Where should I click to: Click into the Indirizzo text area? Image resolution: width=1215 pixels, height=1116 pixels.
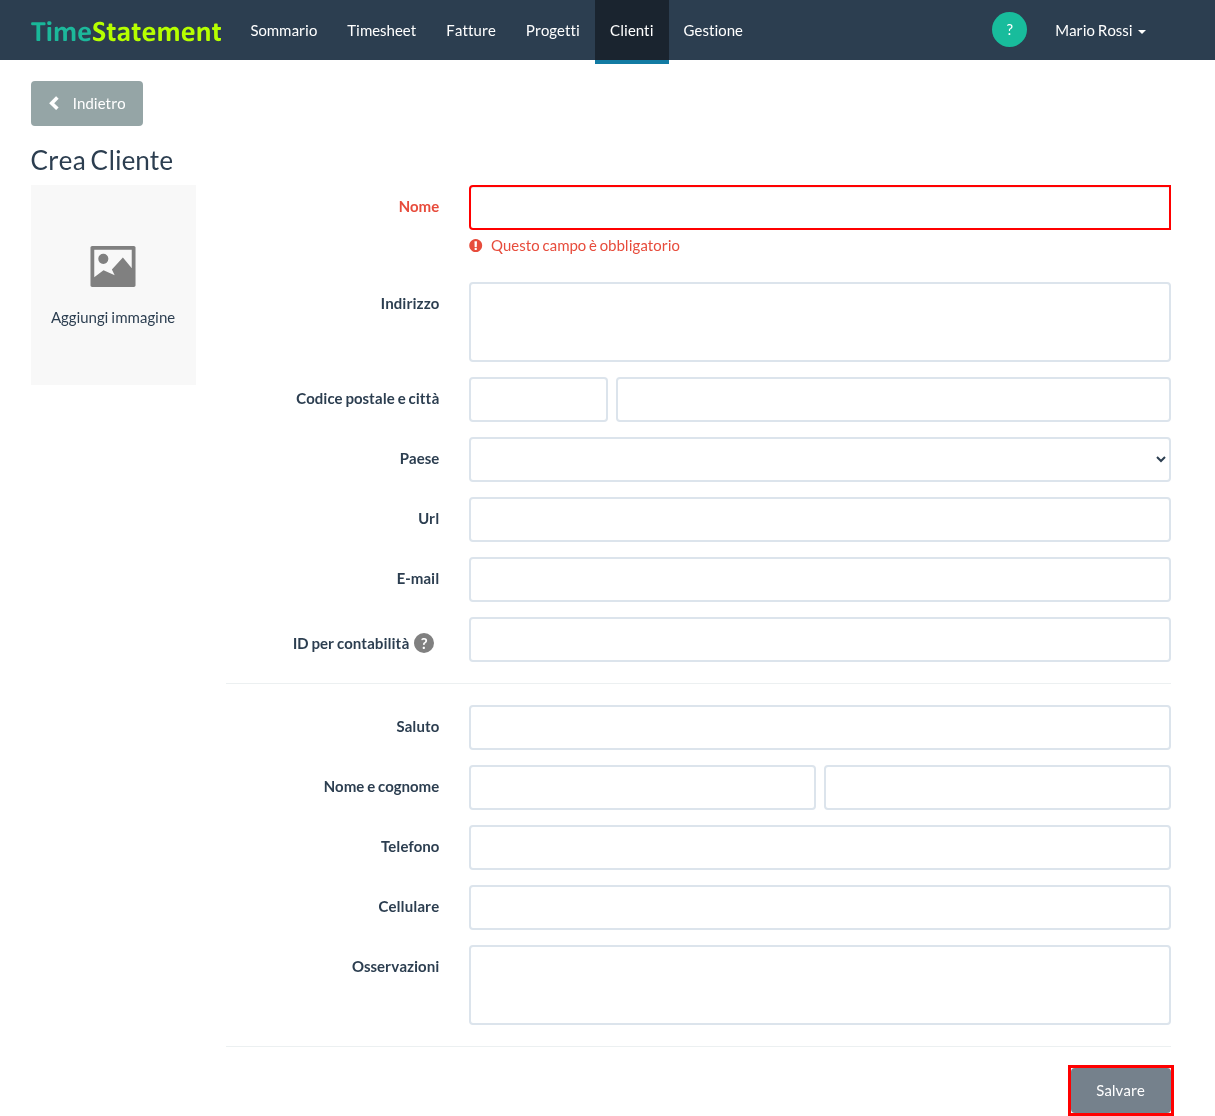tap(820, 322)
